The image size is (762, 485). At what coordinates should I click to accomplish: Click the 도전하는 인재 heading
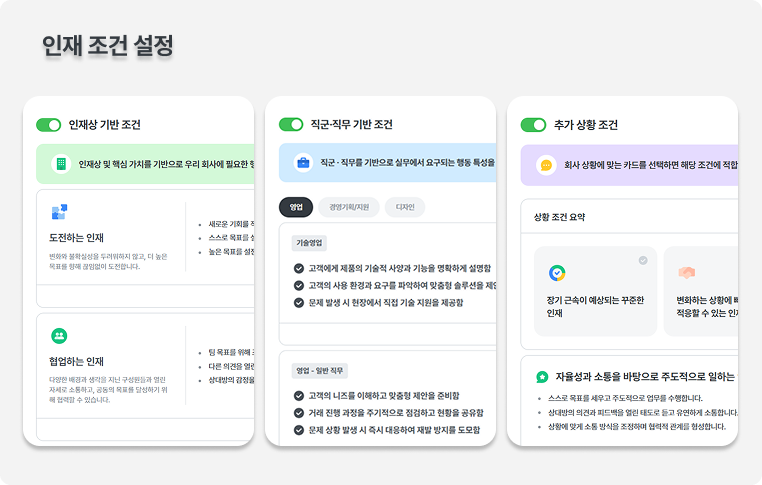(x=76, y=238)
